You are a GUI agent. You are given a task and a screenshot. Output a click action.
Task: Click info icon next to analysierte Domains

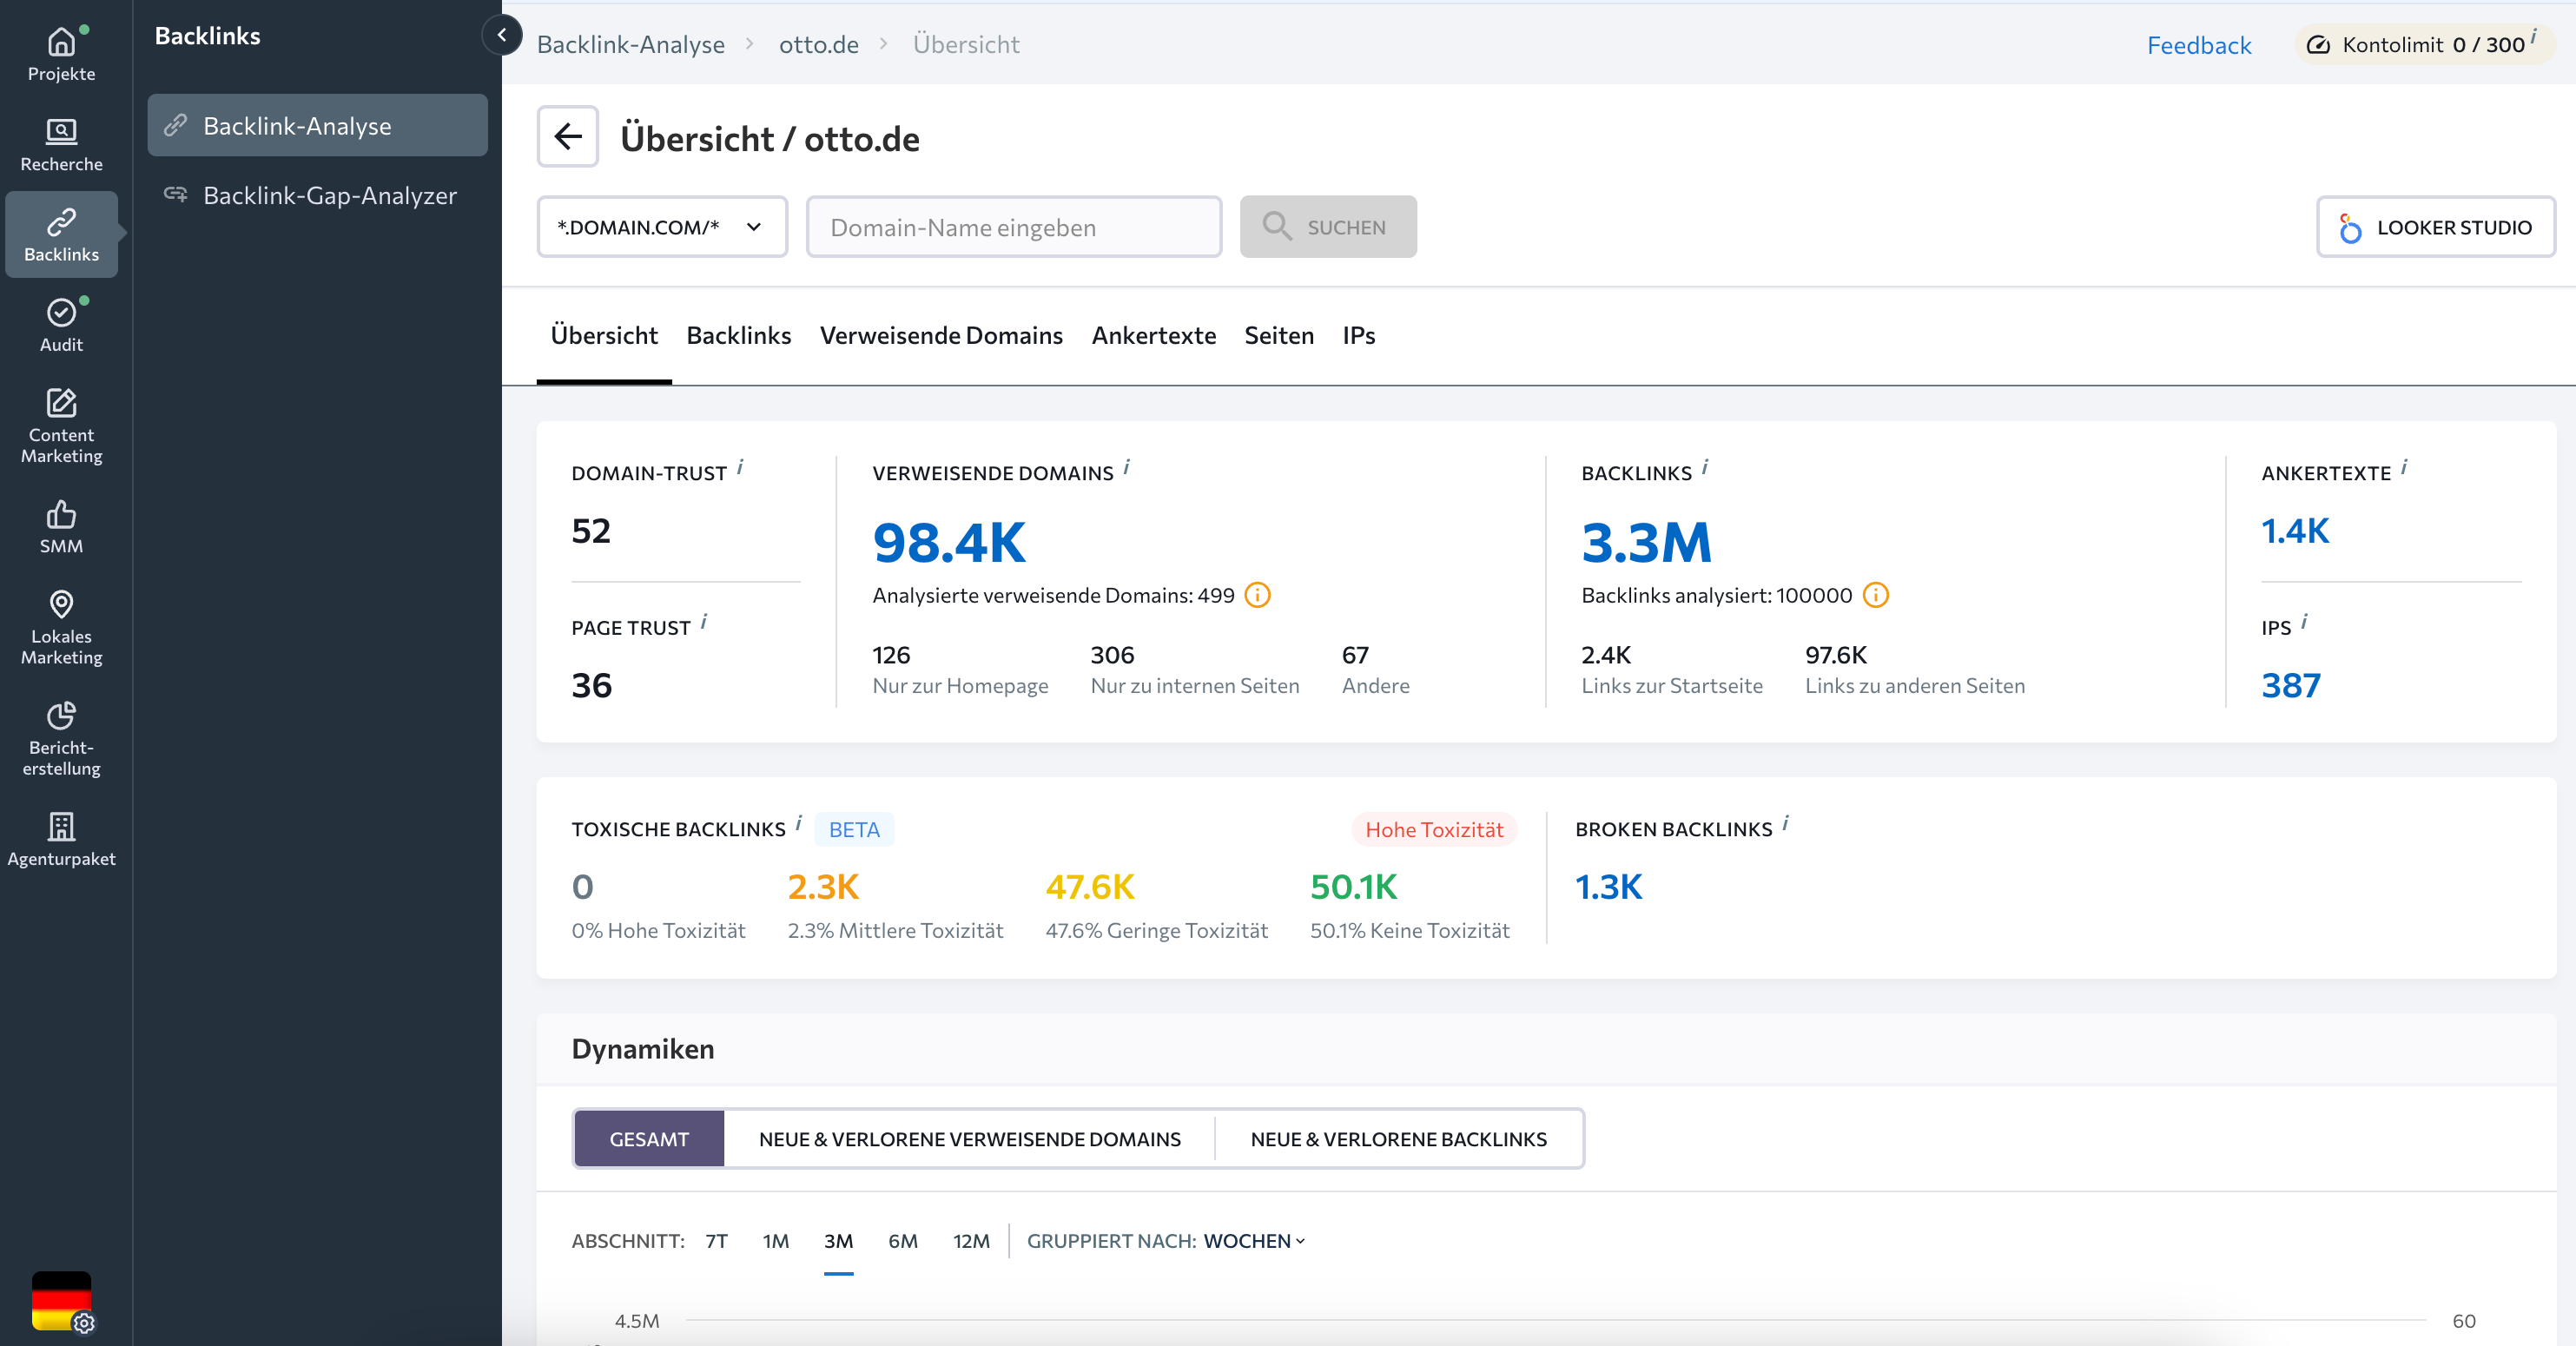[1257, 595]
